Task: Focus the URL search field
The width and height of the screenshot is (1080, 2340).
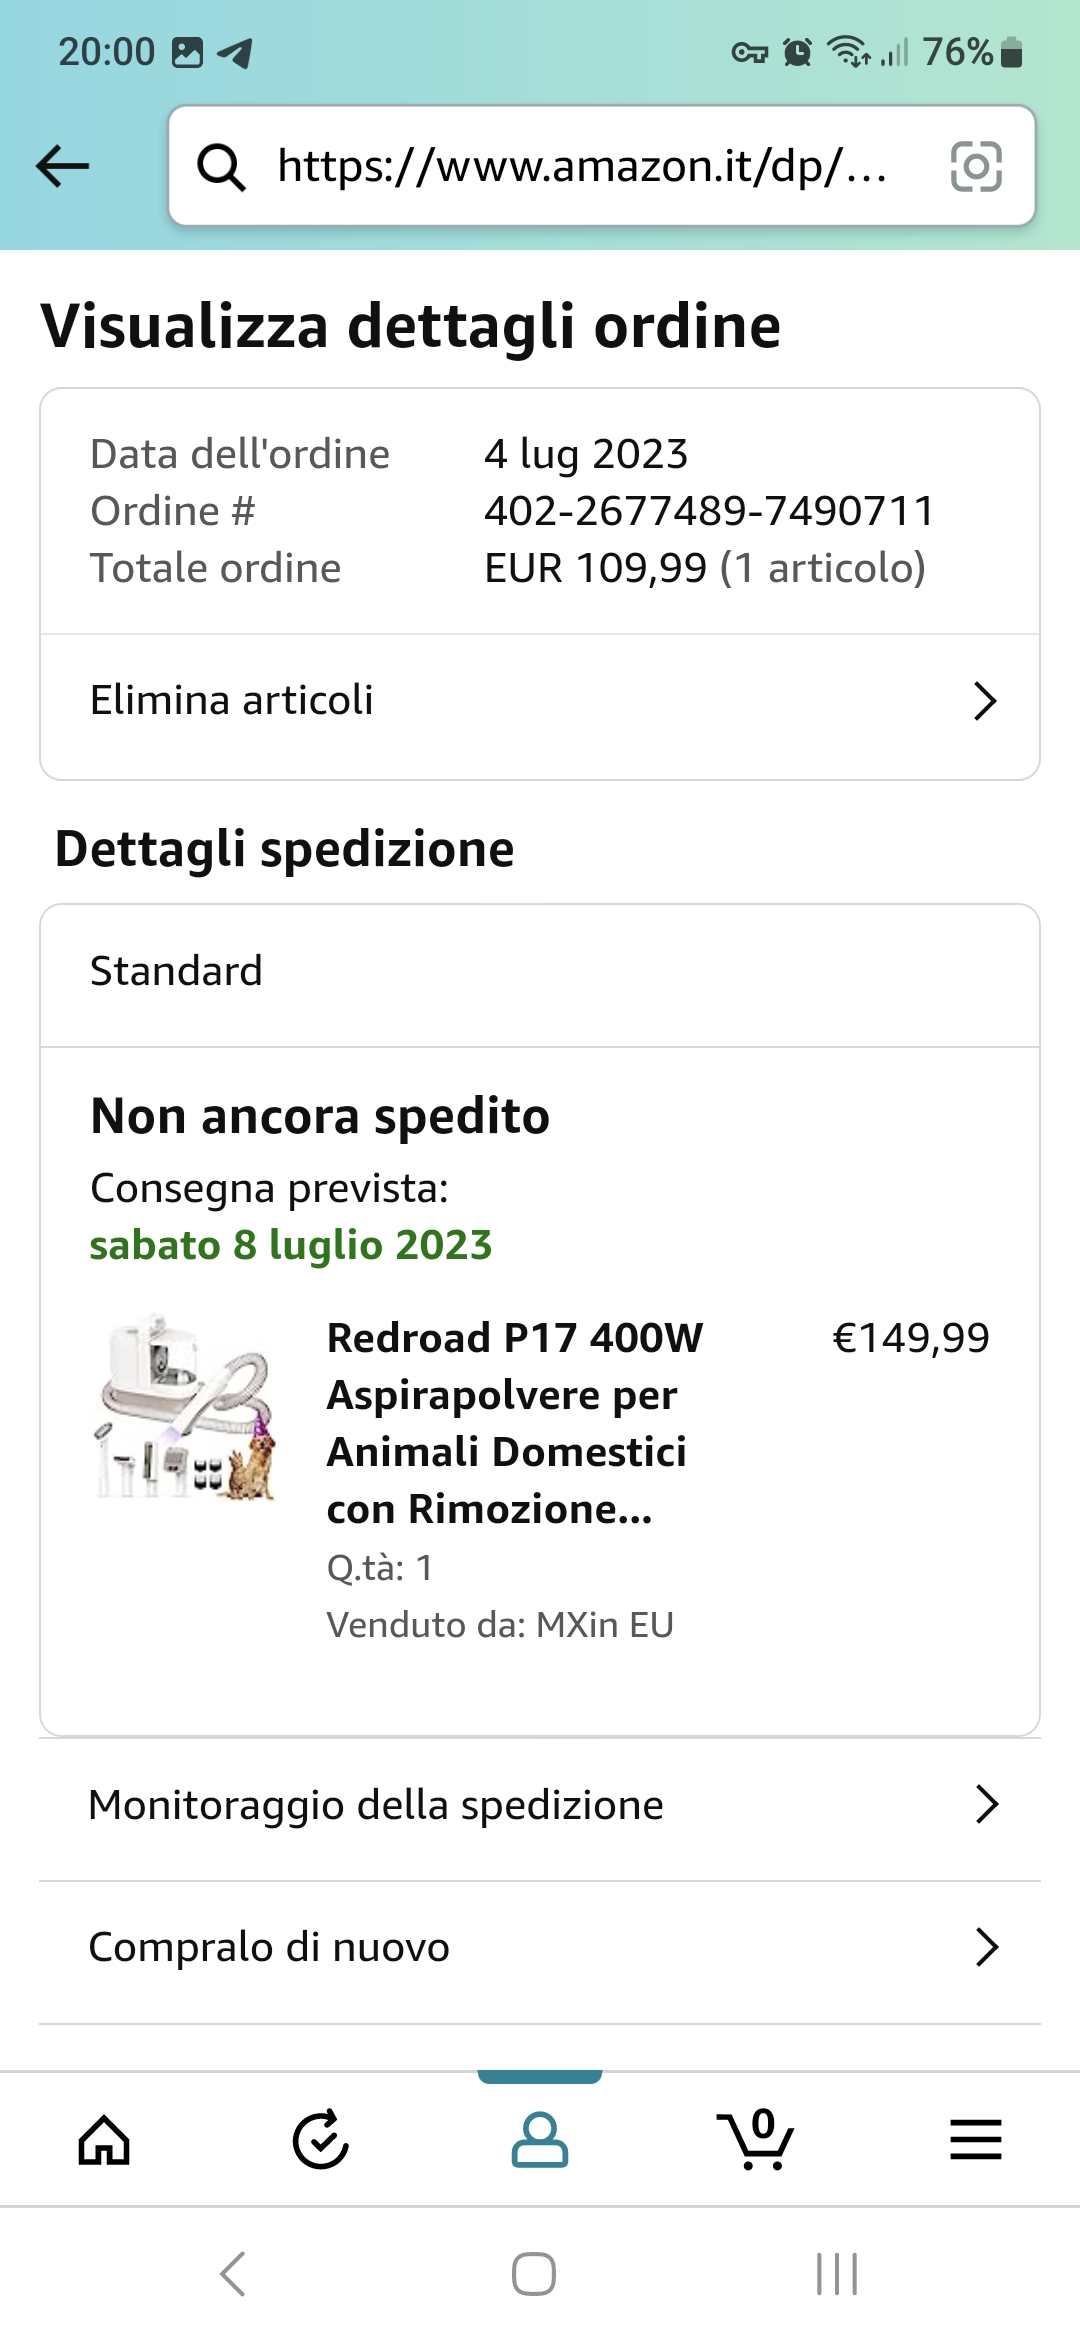Action: click(x=582, y=166)
